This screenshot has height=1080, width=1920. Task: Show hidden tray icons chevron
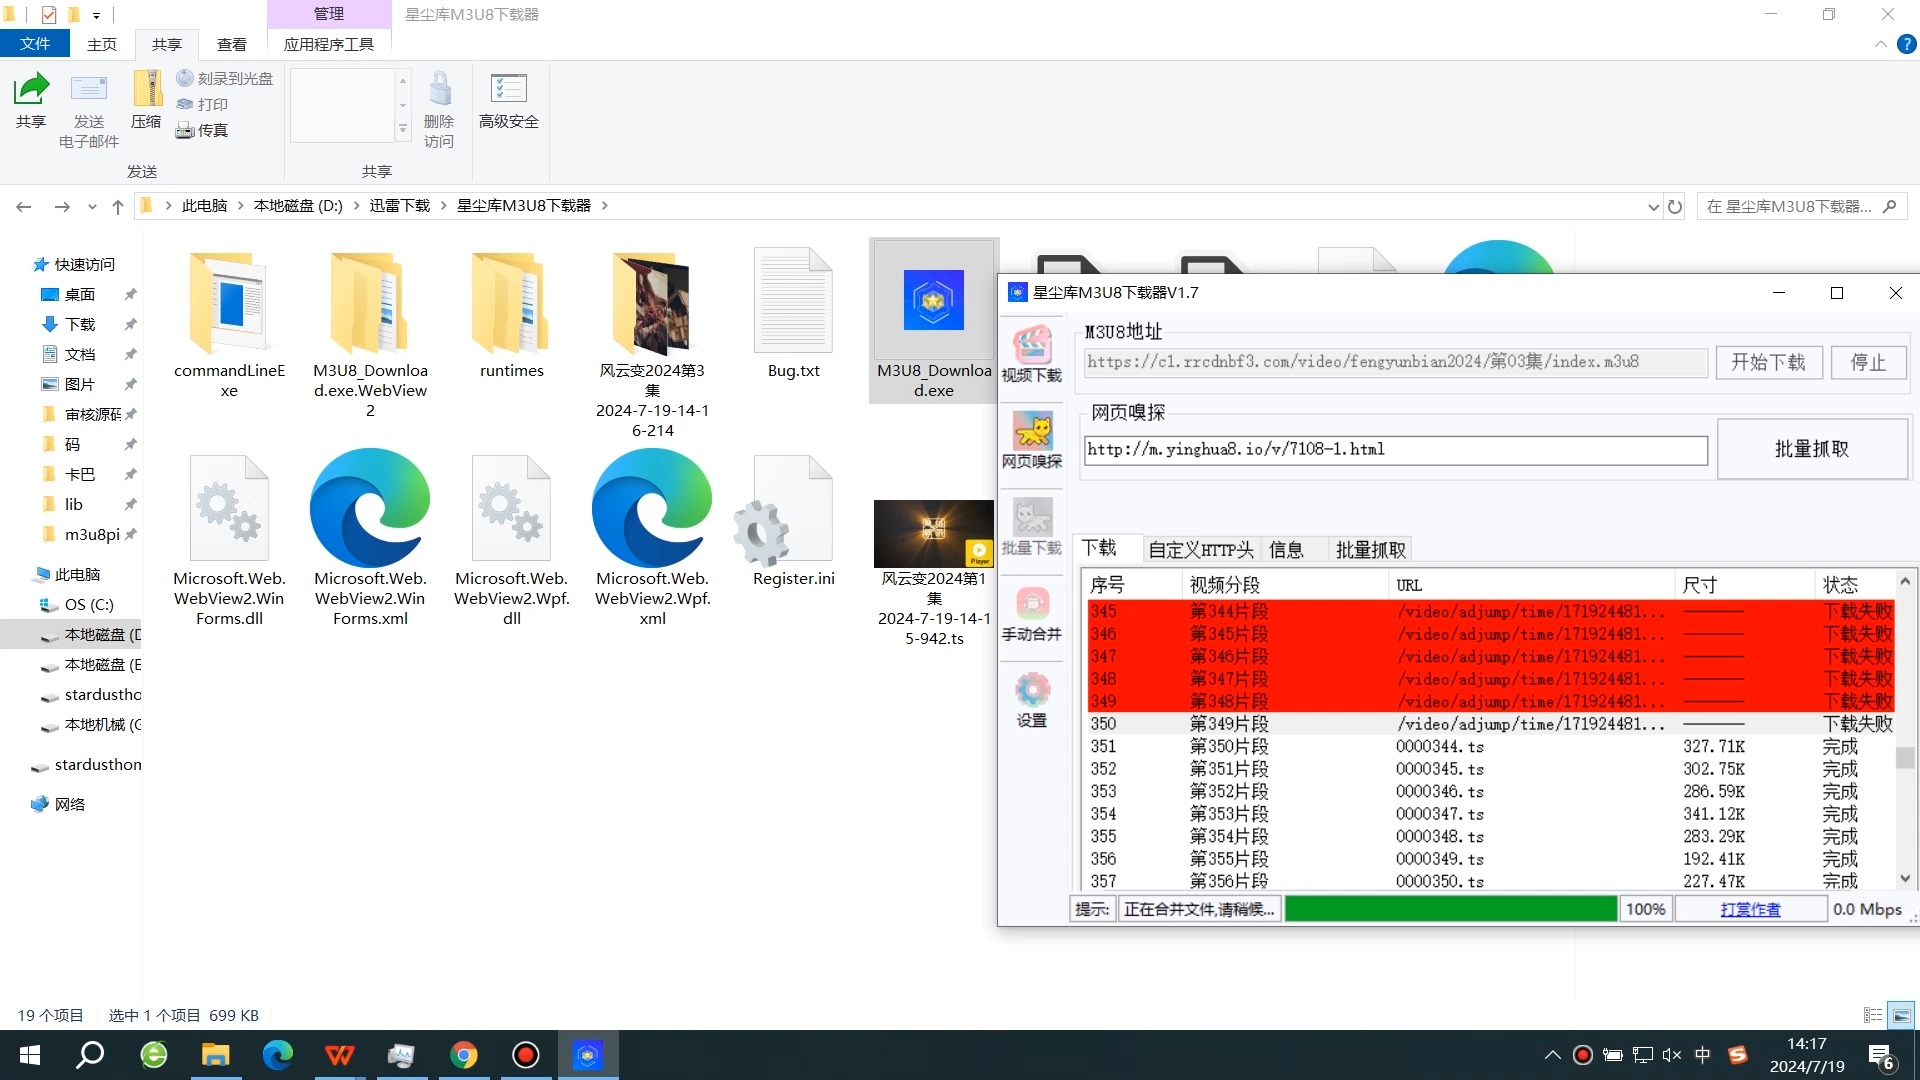click(1552, 1055)
